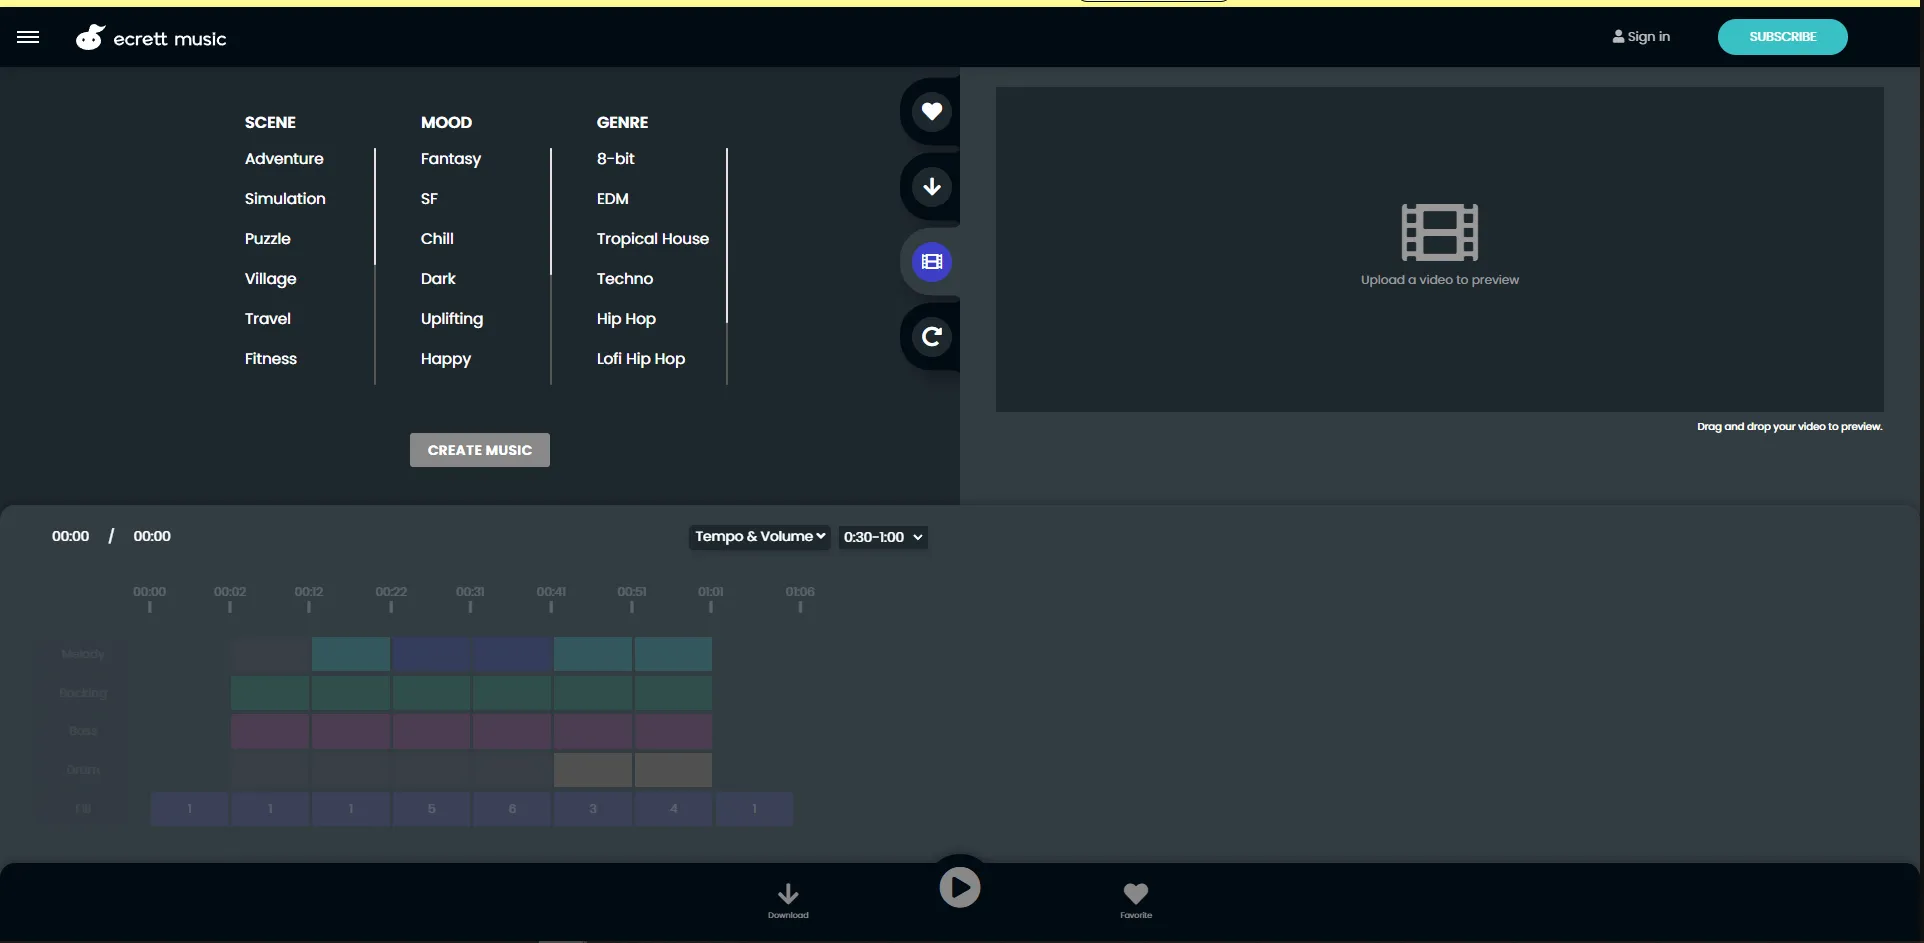Click the Fill block numbered 5
This screenshot has height=943, width=1924.
431,809
